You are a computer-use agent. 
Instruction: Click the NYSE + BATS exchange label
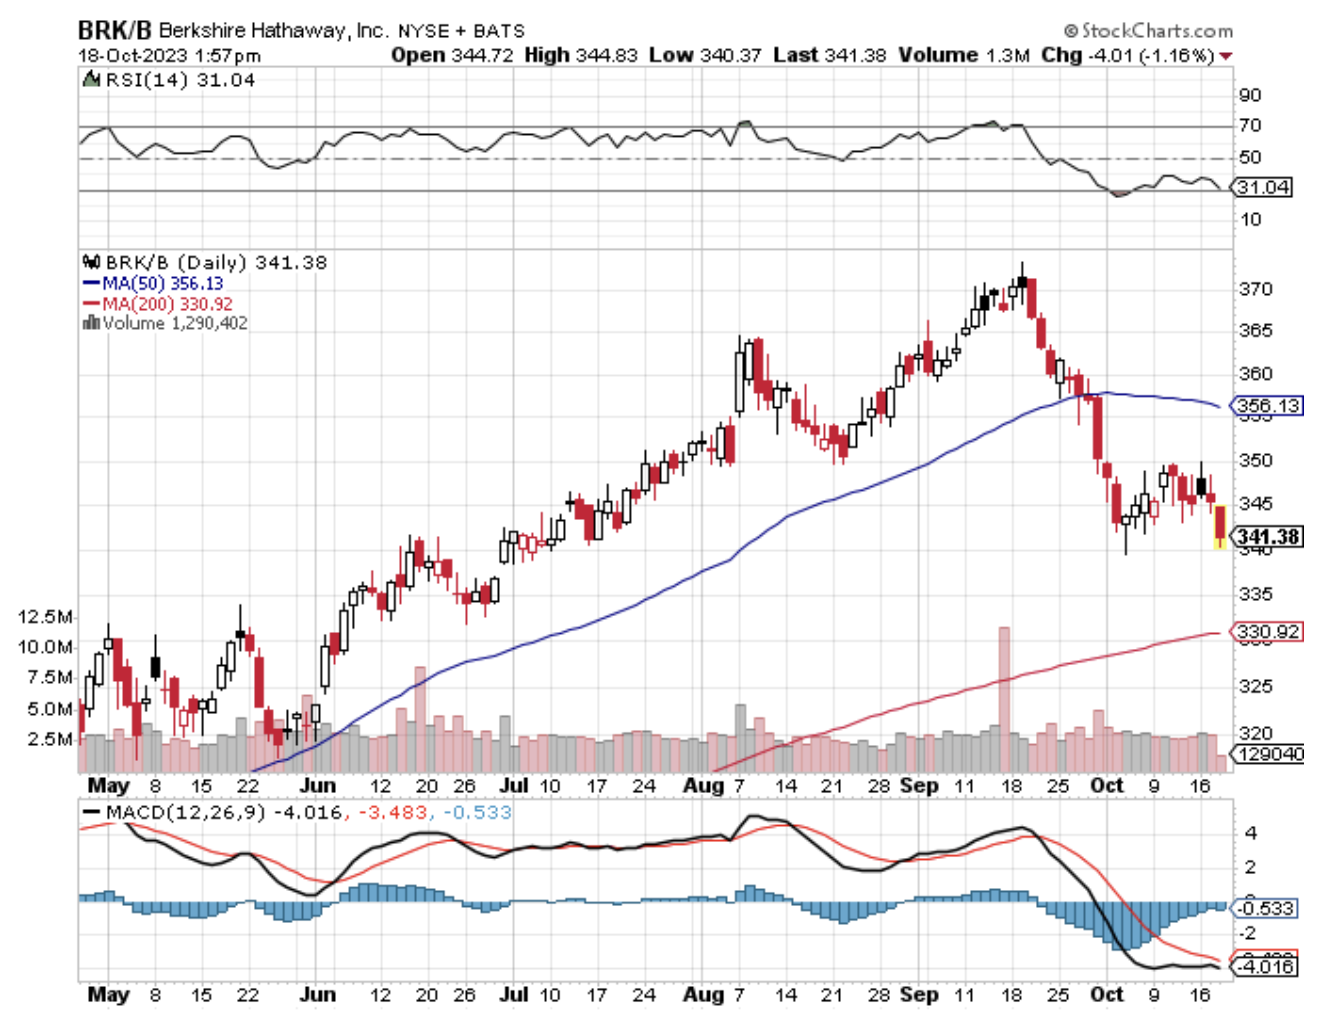pos(461,32)
